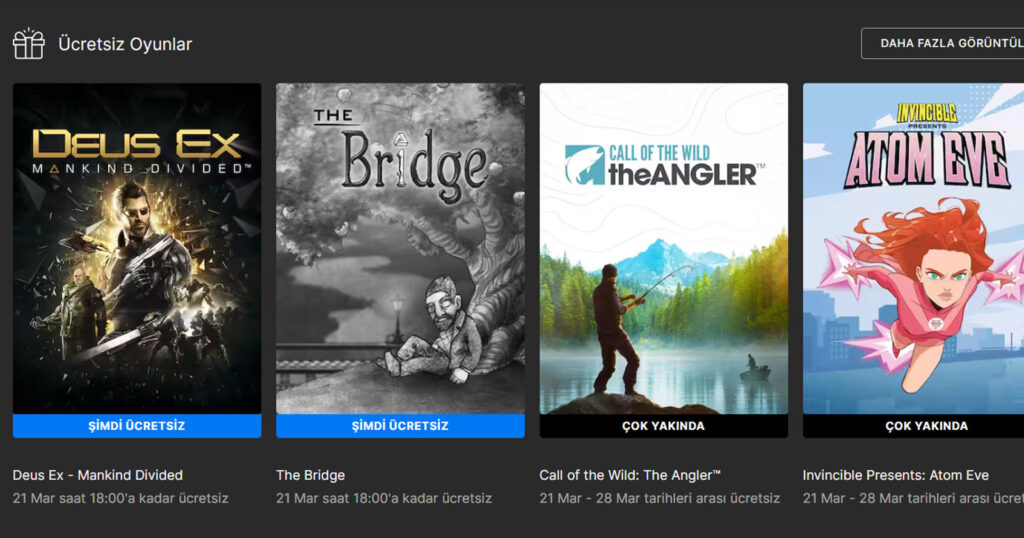The height and width of the screenshot is (538, 1024).
Task: Open the Invincible Atom Eve cover art
Action: [x=914, y=248]
